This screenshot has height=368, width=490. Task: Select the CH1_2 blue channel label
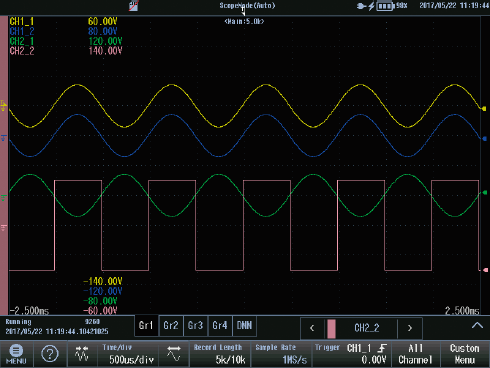tap(22, 32)
